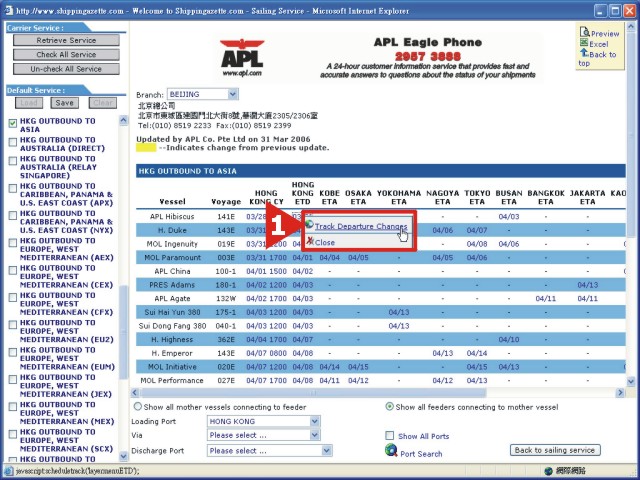Click the Preview page icon

point(584,32)
